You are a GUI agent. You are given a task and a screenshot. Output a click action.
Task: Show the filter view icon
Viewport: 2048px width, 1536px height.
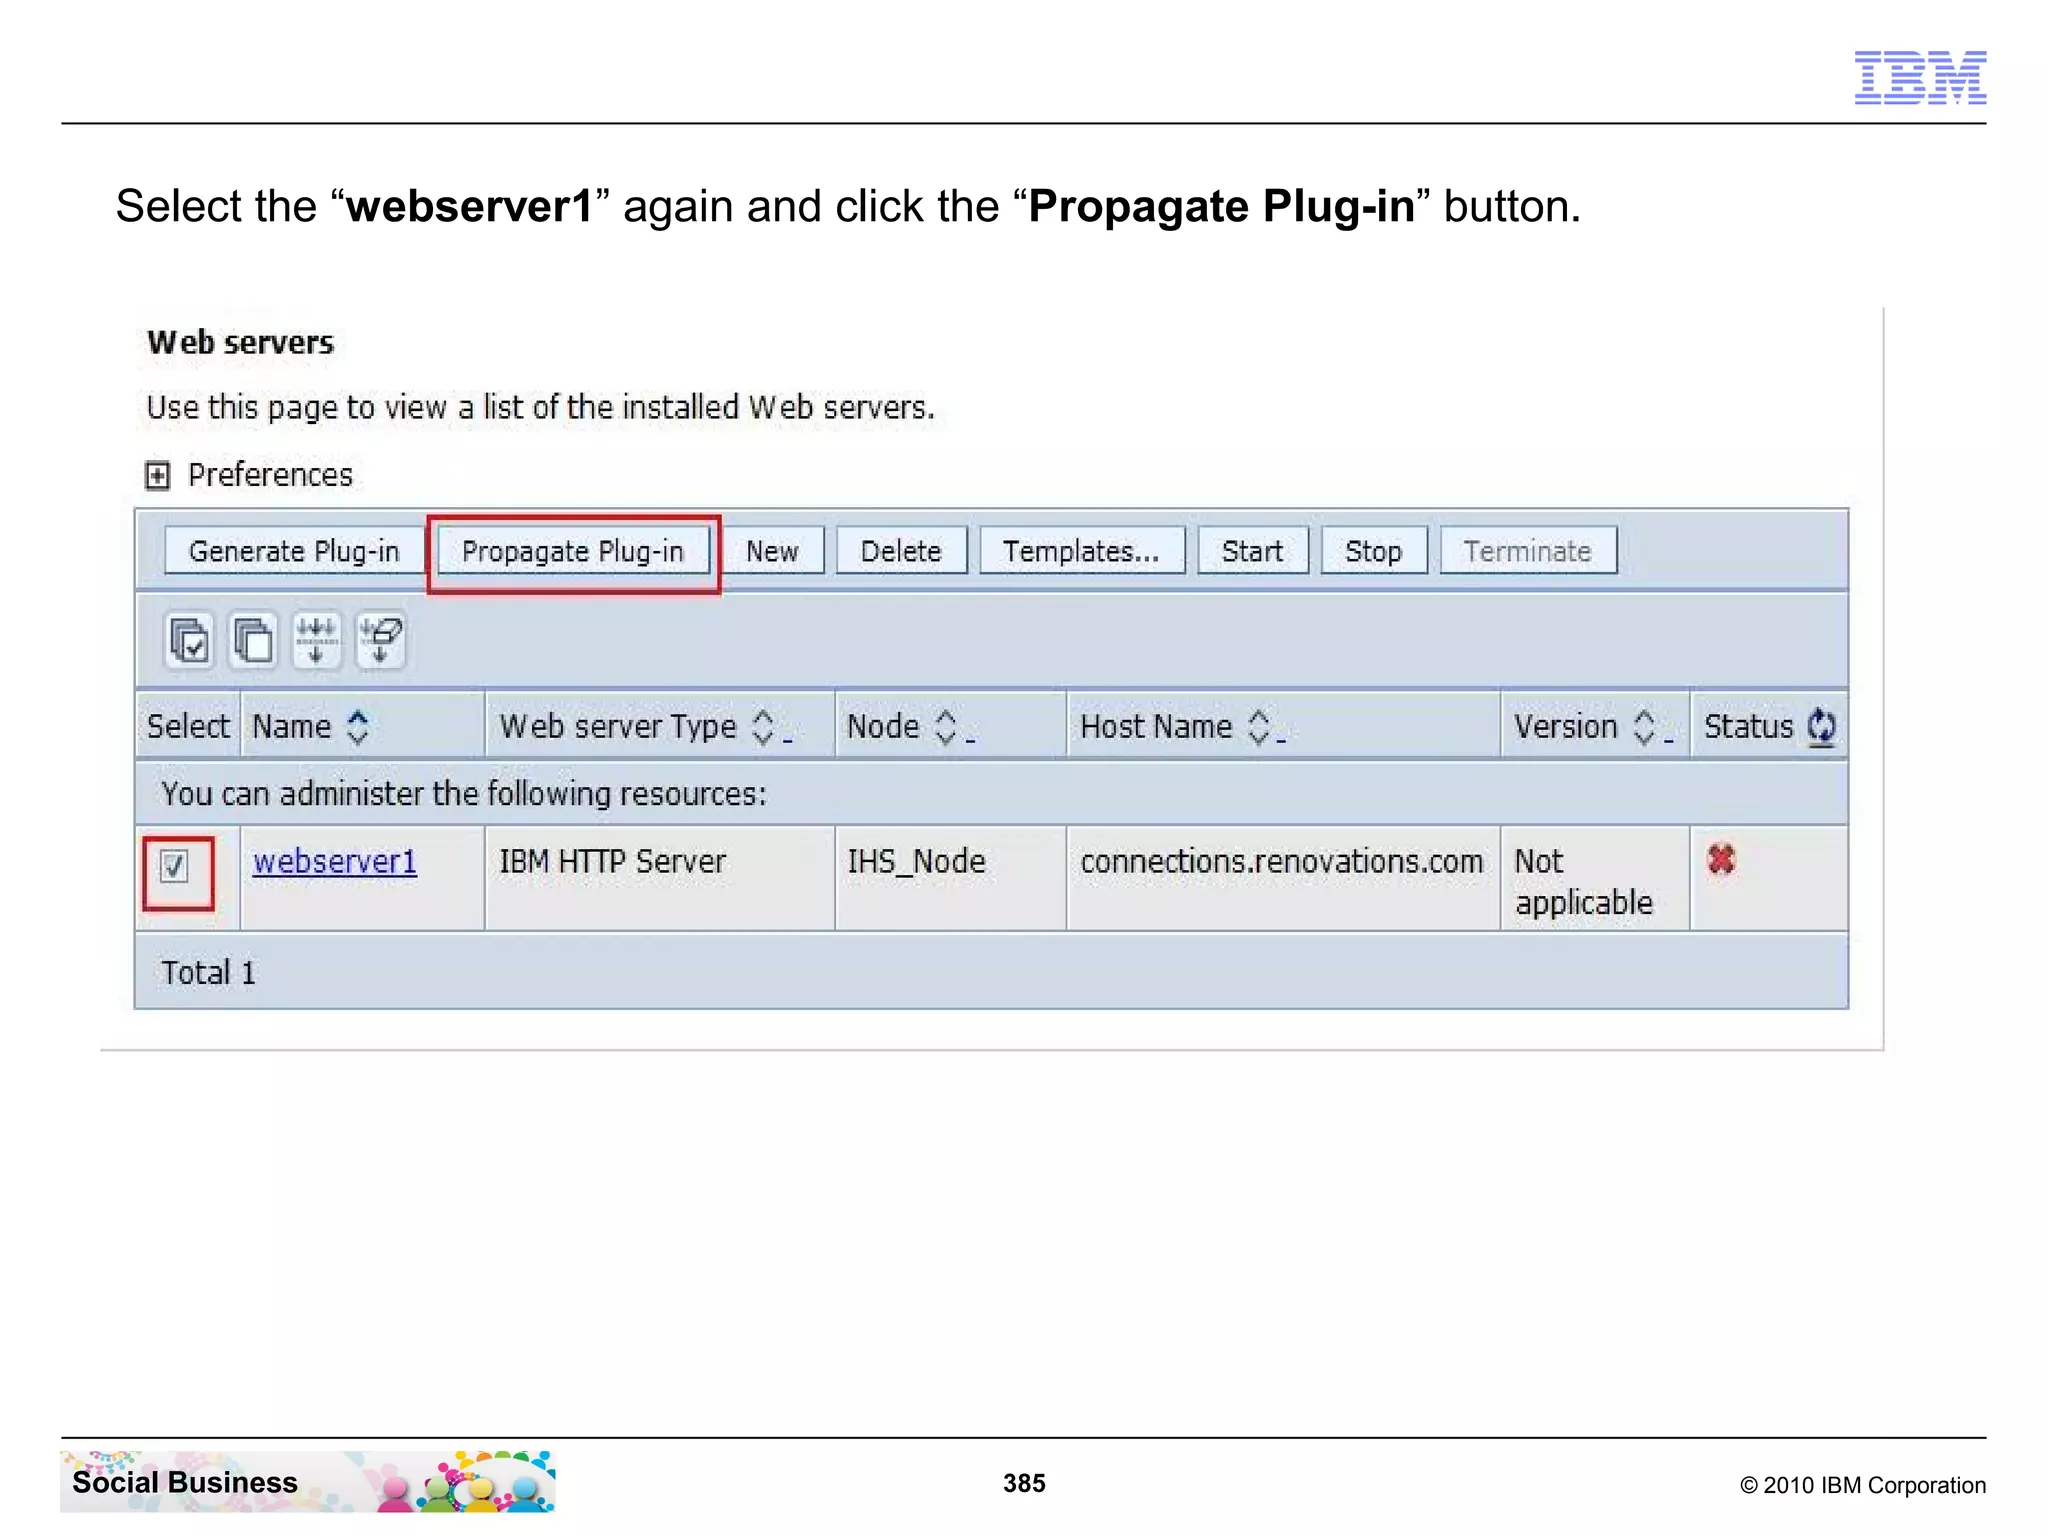point(316,641)
